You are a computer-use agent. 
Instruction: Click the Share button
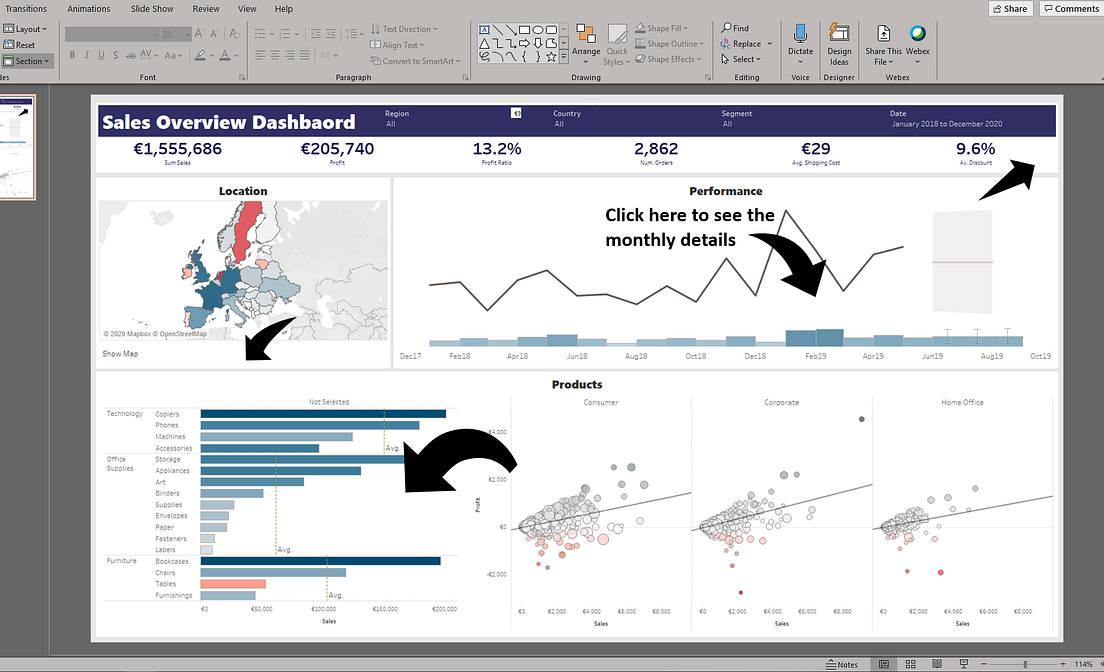tap(1010, 8)
